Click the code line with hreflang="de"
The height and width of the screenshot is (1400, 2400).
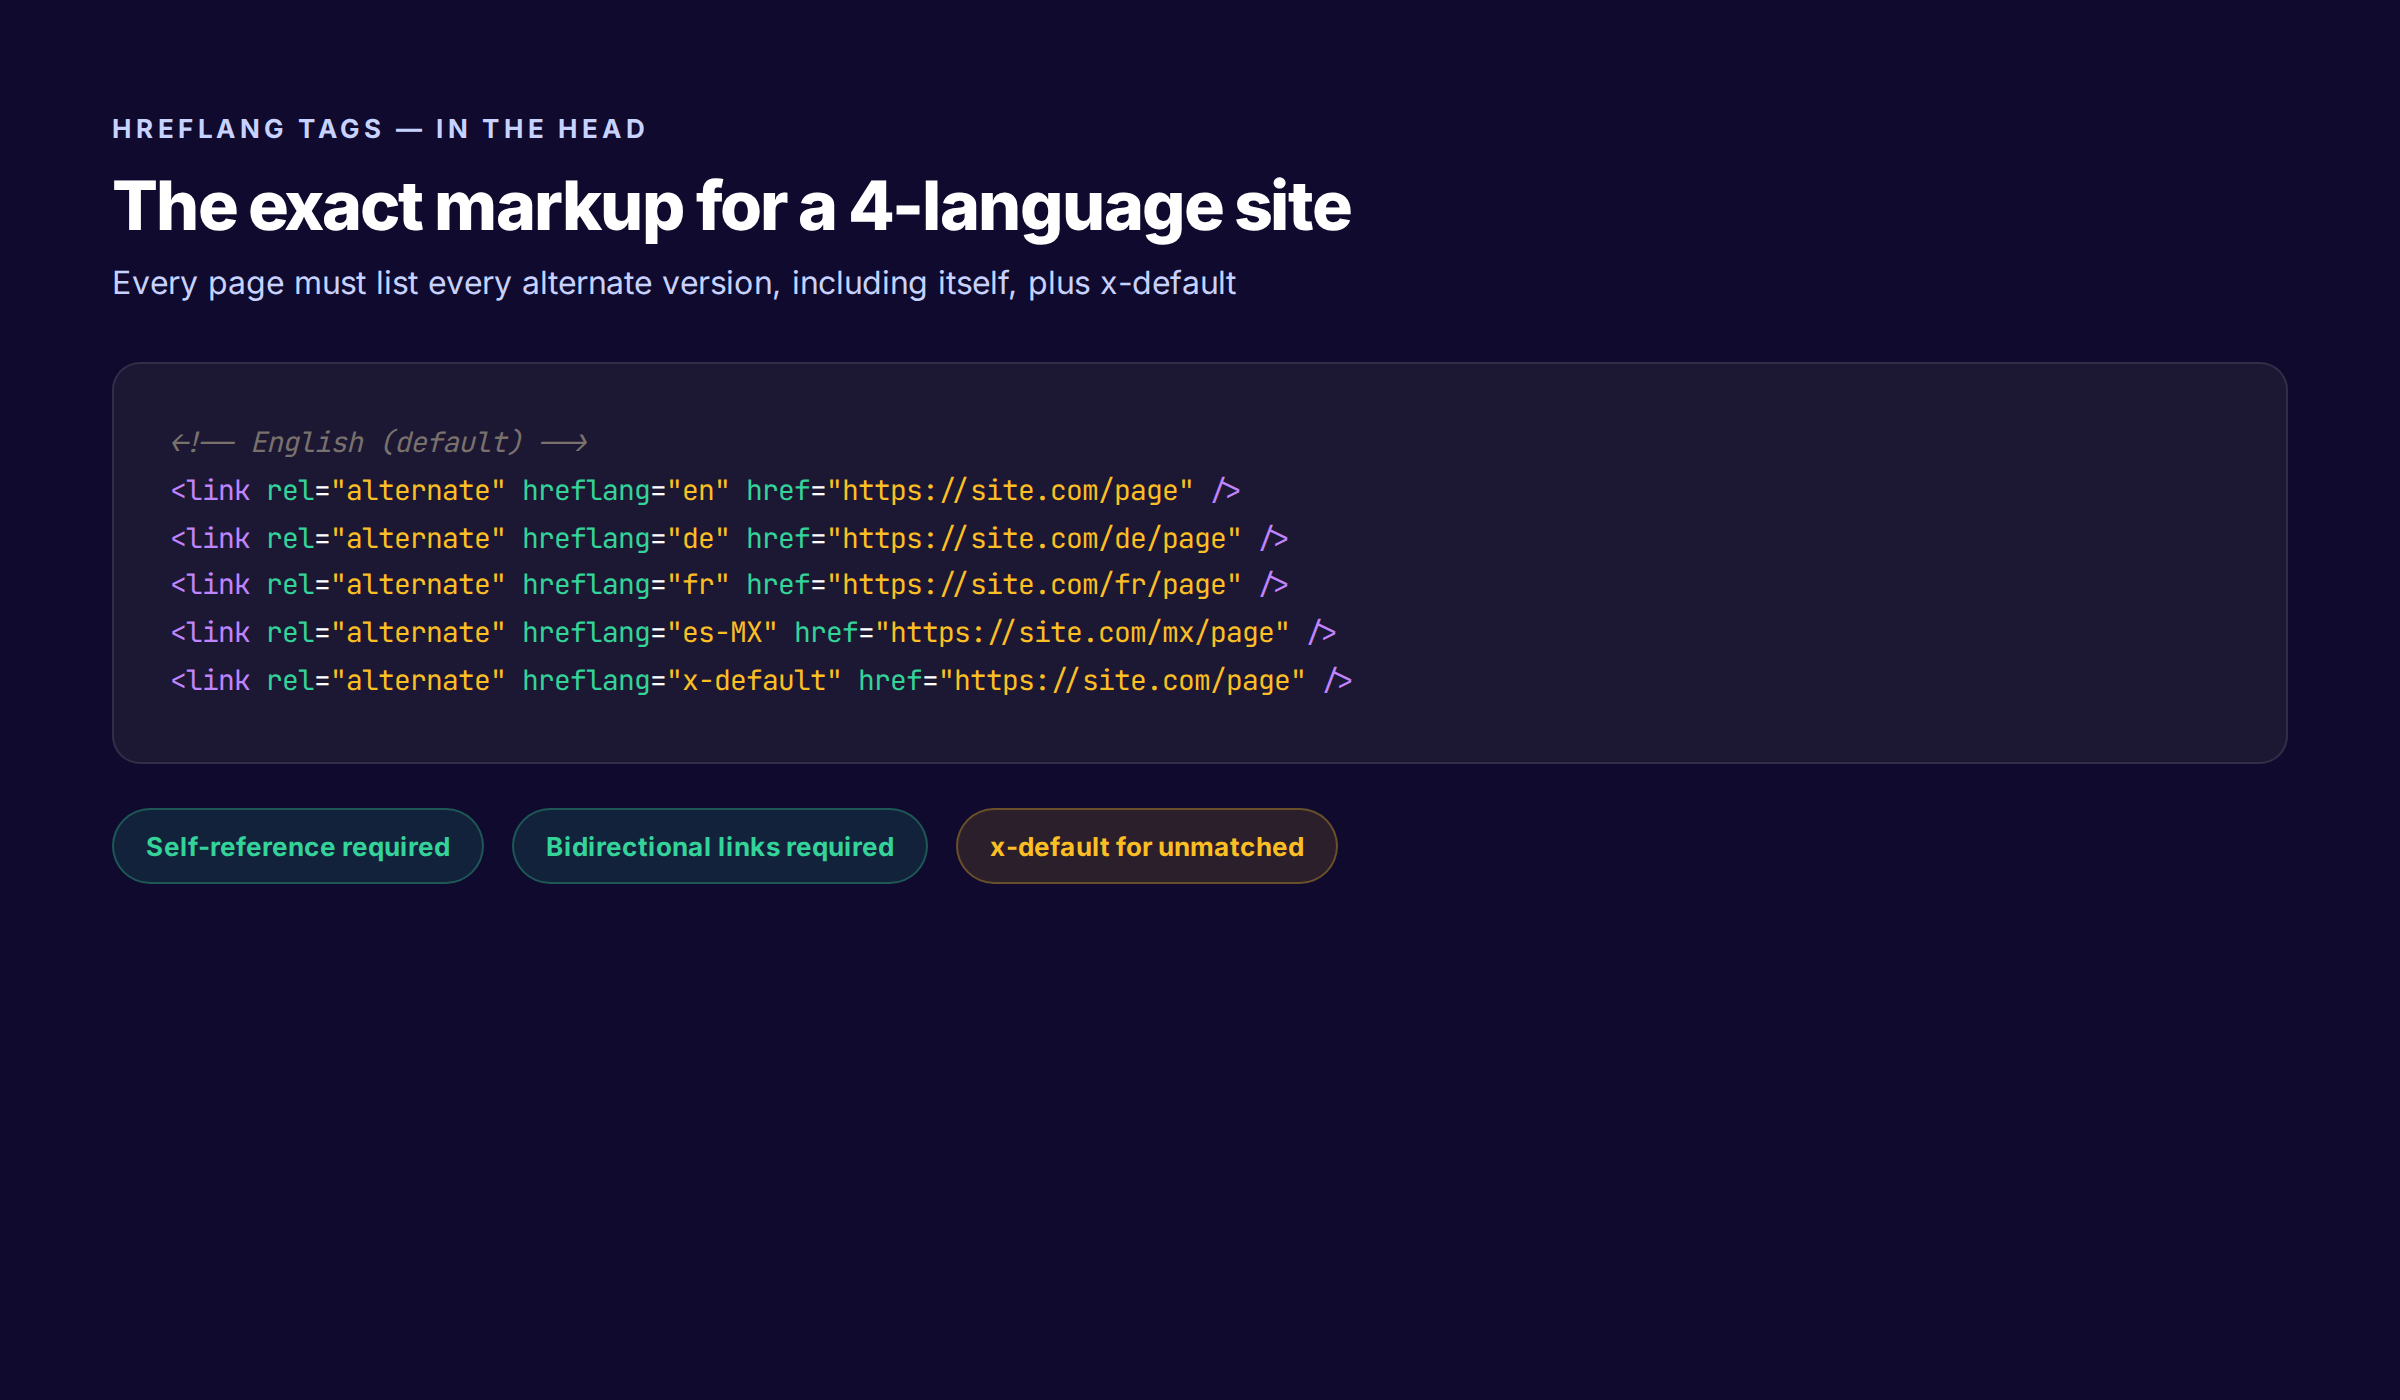tap(730, 538)
